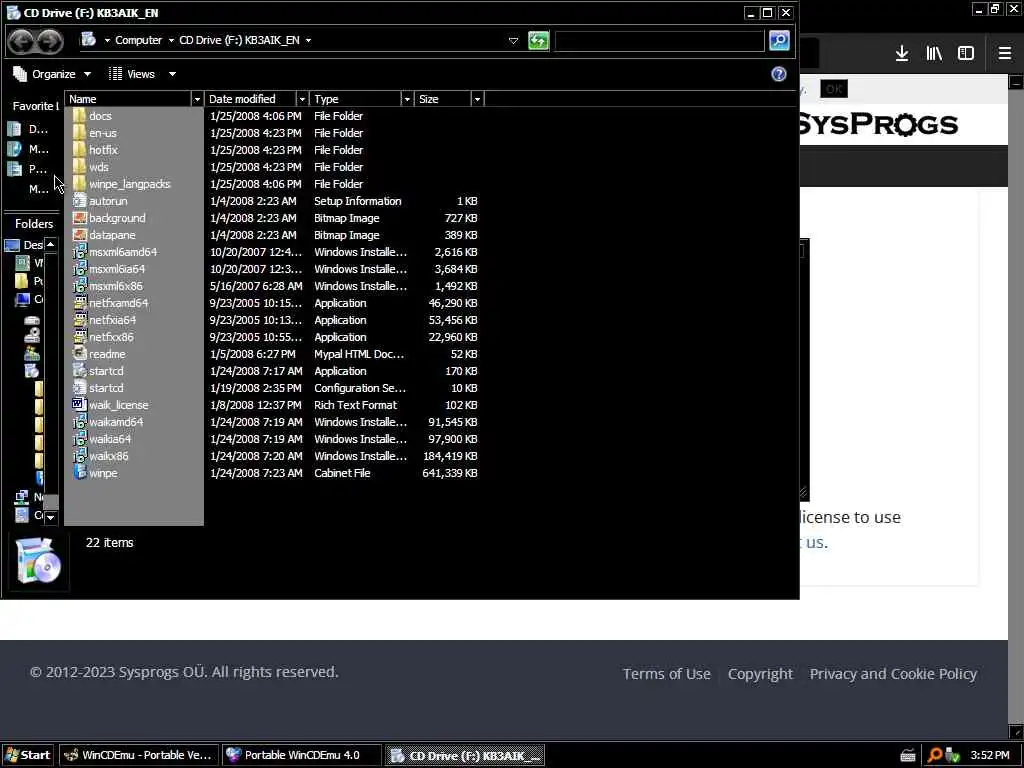This screenshot has height=768, width=1024.
Task: Select the winpe cabinet file icon
Action: tap(80, 473)
